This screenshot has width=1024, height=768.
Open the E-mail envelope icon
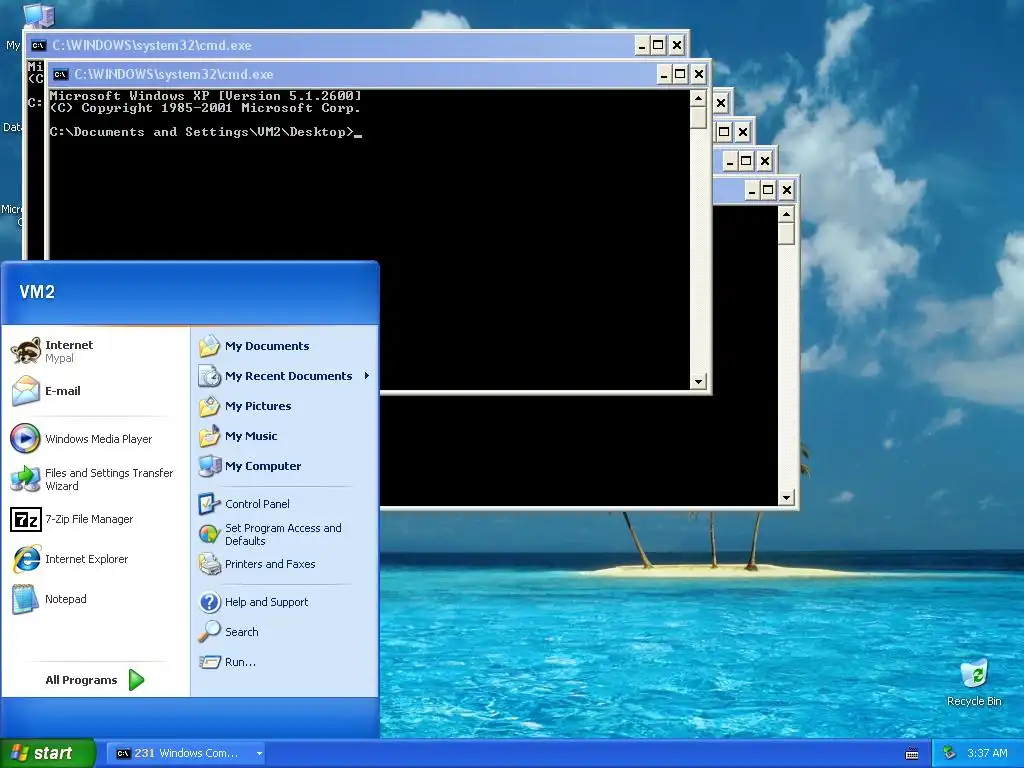26,391
